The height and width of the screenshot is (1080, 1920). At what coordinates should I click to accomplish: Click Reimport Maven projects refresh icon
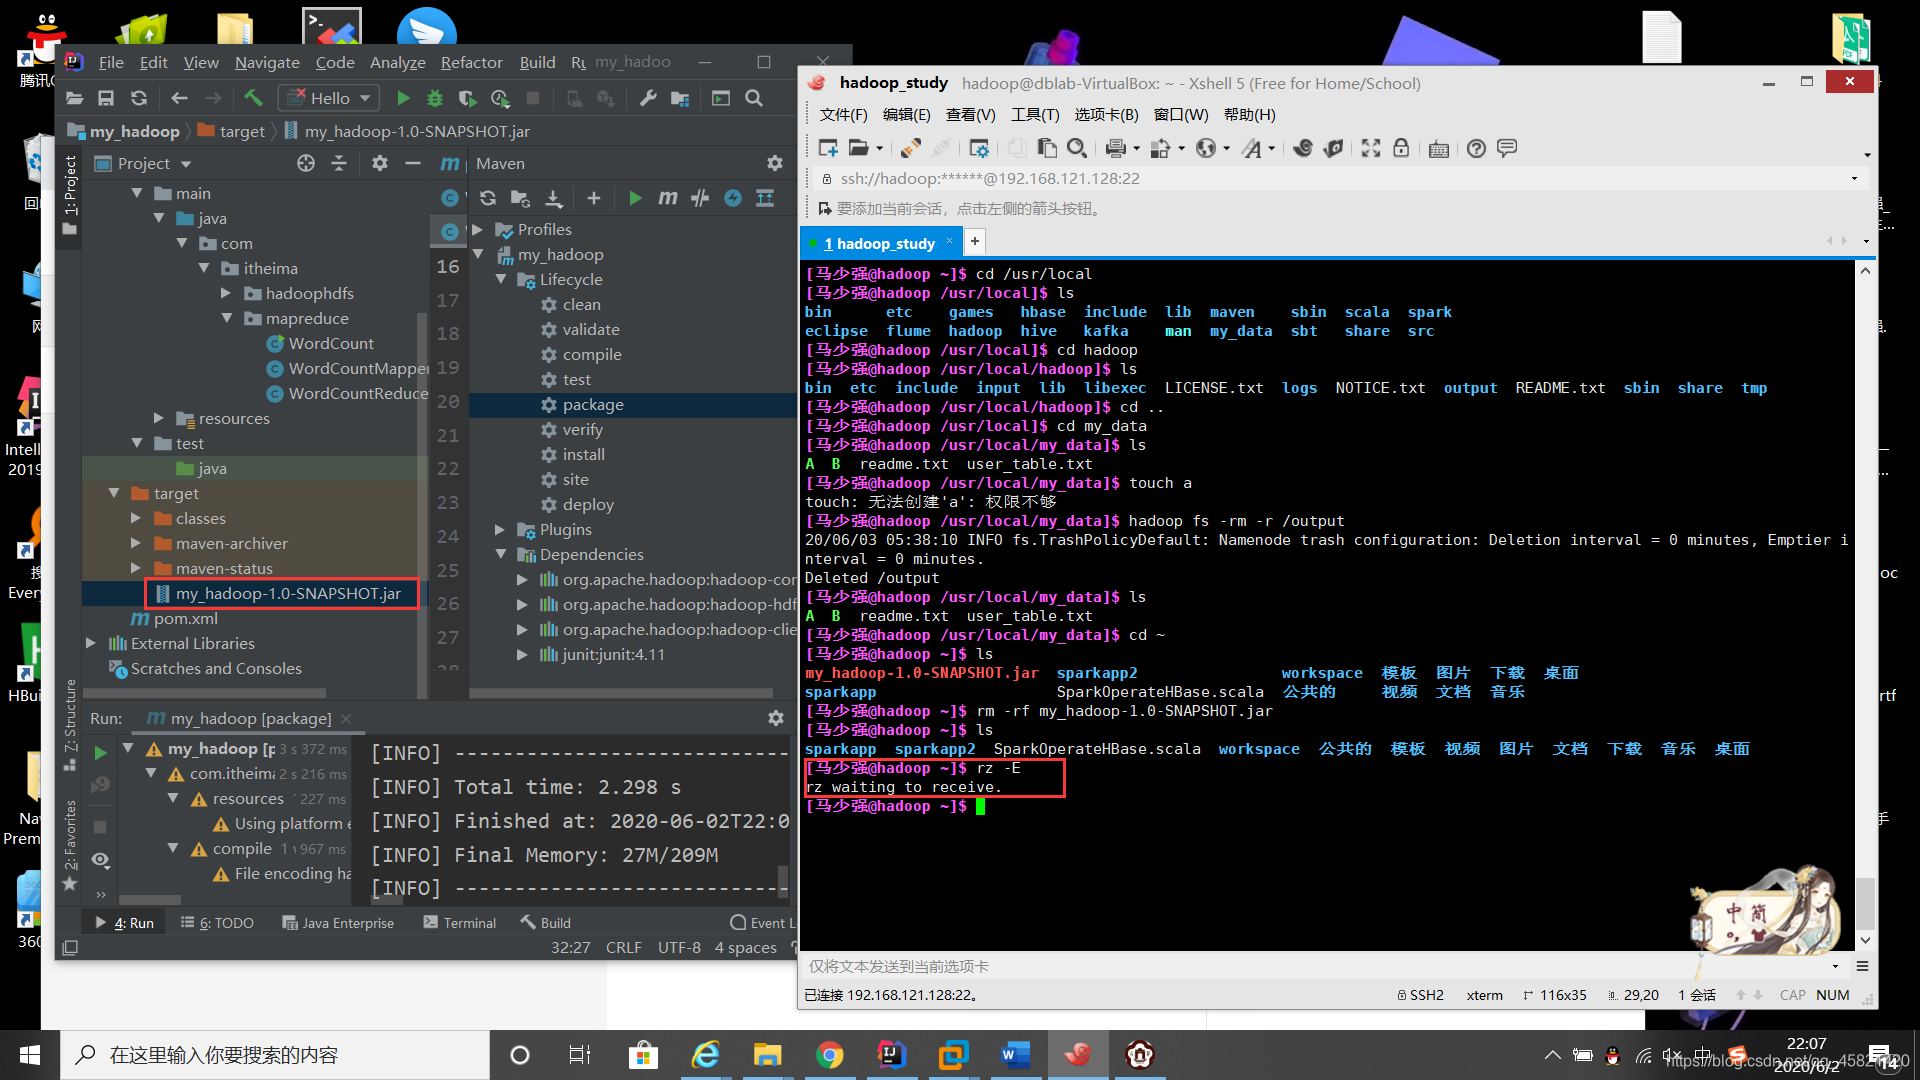(488, 198)
